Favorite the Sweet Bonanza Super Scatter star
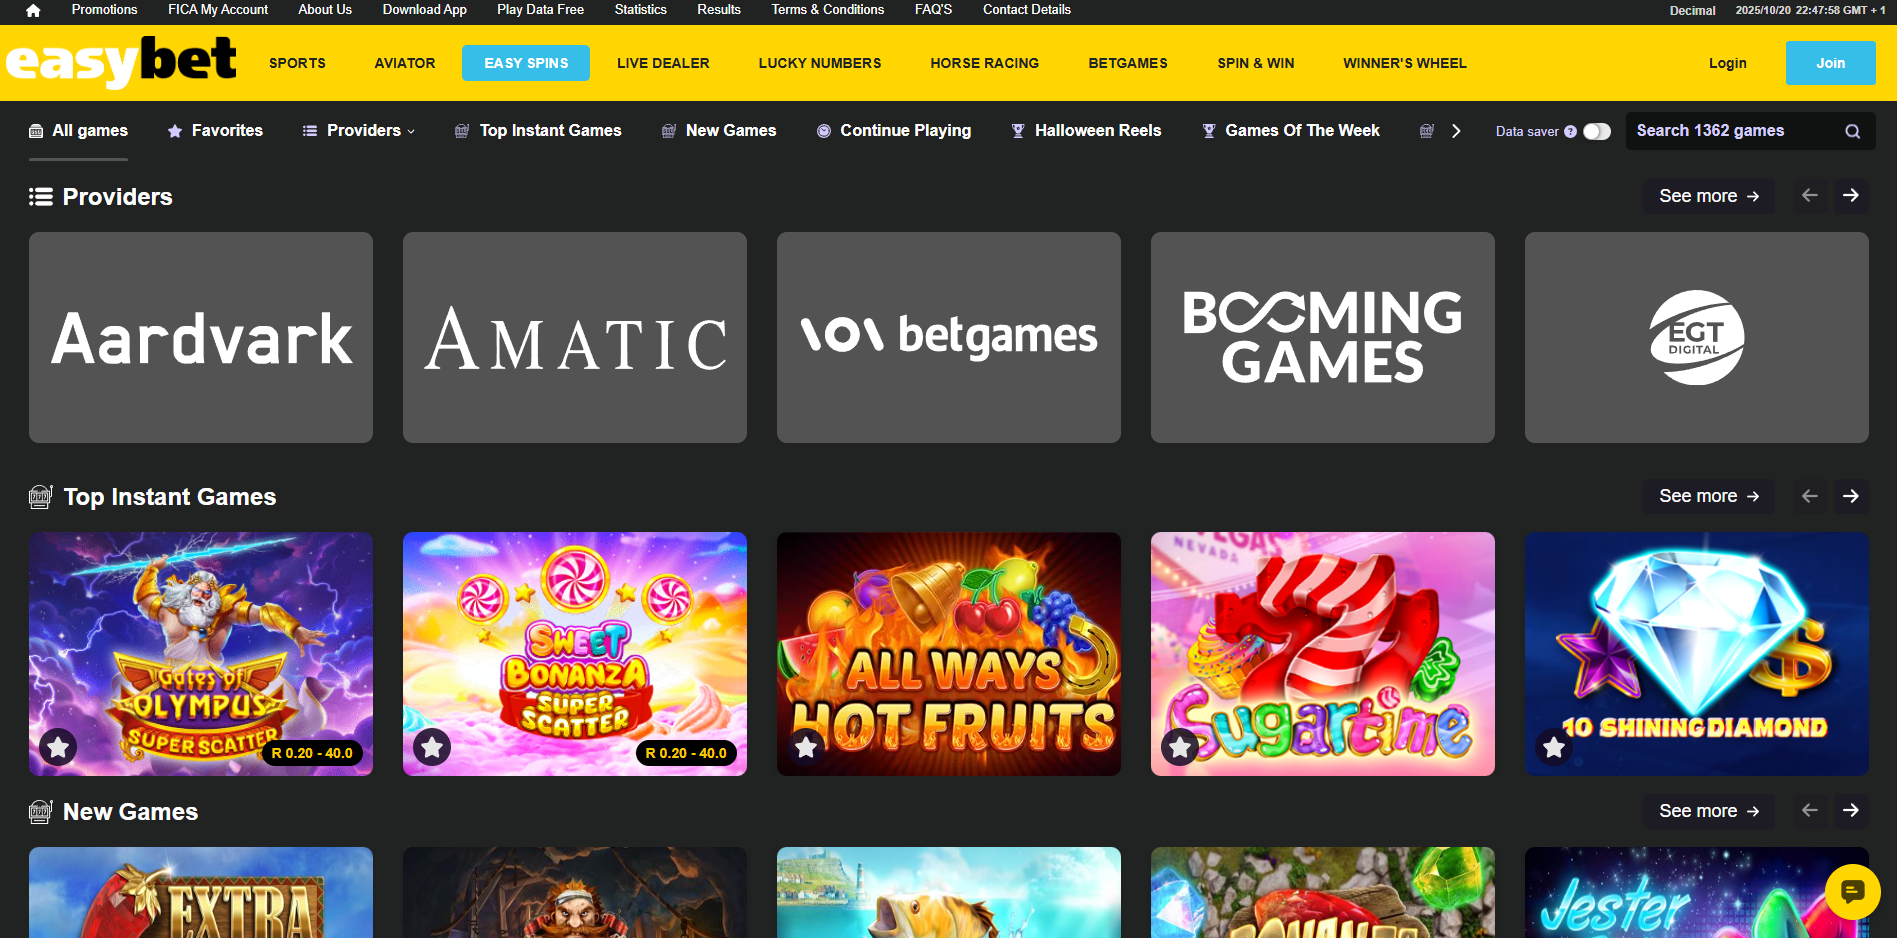This screenshot has height=938, width=1897. point(432,747)
